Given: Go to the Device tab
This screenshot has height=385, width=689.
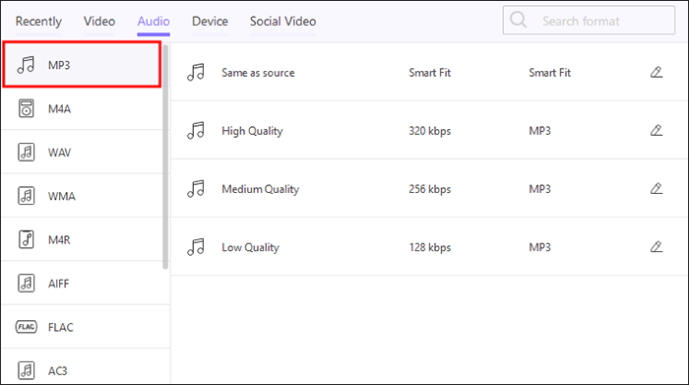Looking at the screenshot, I should 210,21.
